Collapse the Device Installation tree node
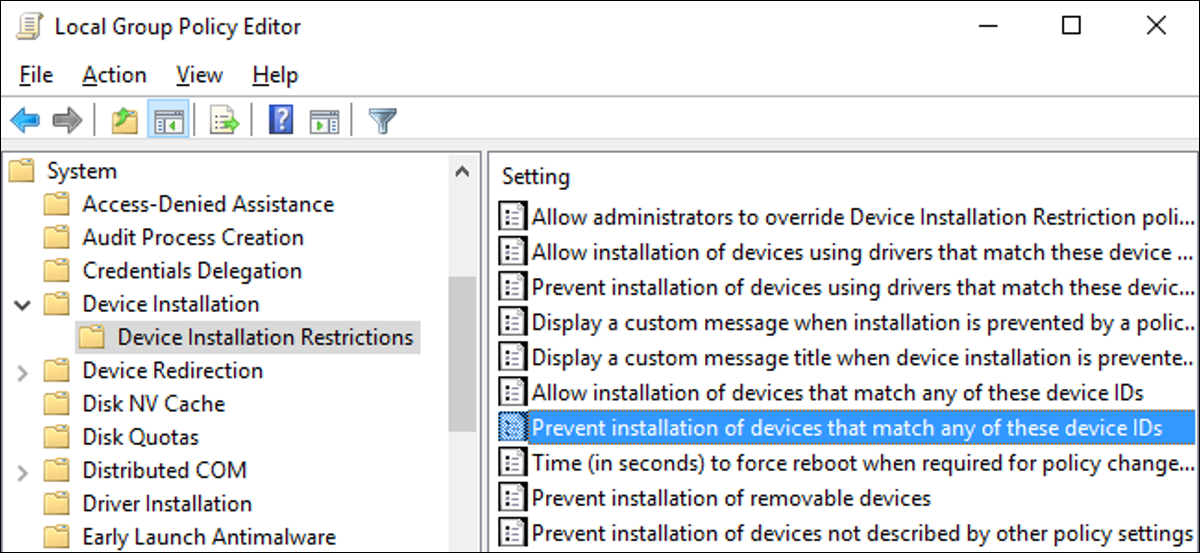The width and height of the screenshot is (1200, 553). pos(23,304)
